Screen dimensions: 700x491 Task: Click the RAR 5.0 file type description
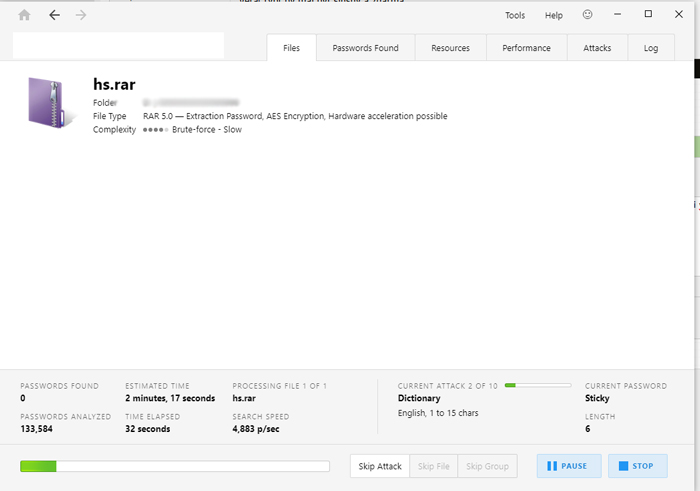(x=295, y=116)
